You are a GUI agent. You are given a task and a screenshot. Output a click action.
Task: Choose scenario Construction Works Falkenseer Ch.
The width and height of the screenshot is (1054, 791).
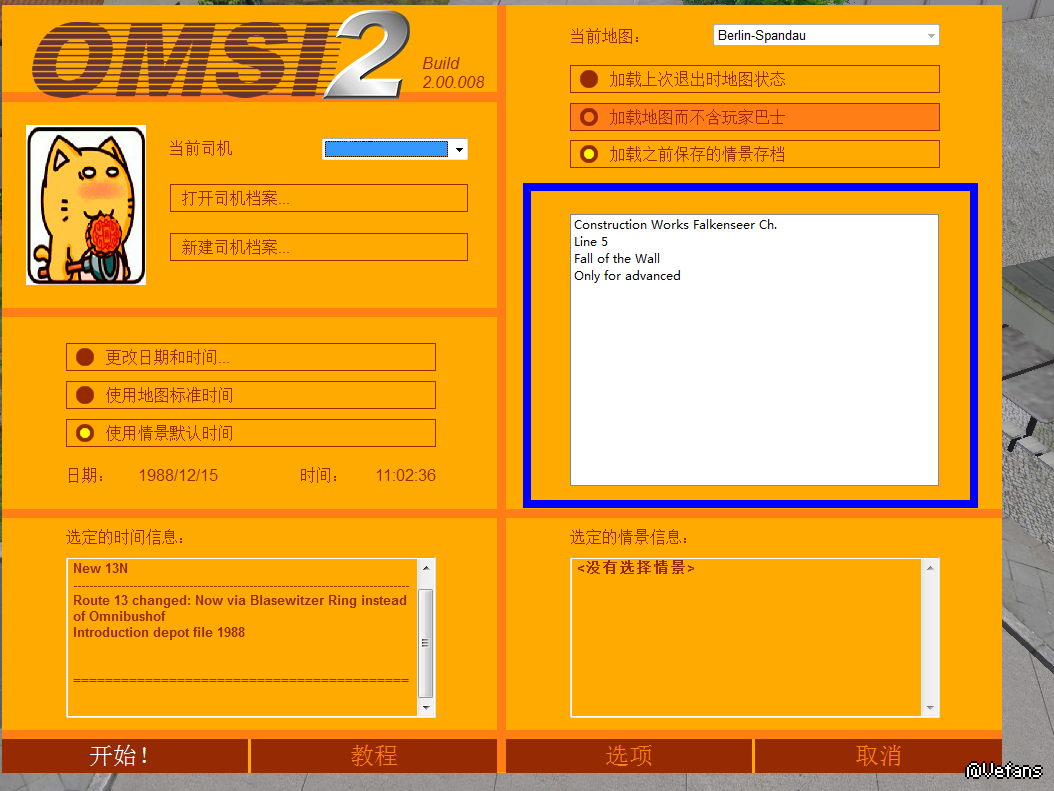click(675, 224)
